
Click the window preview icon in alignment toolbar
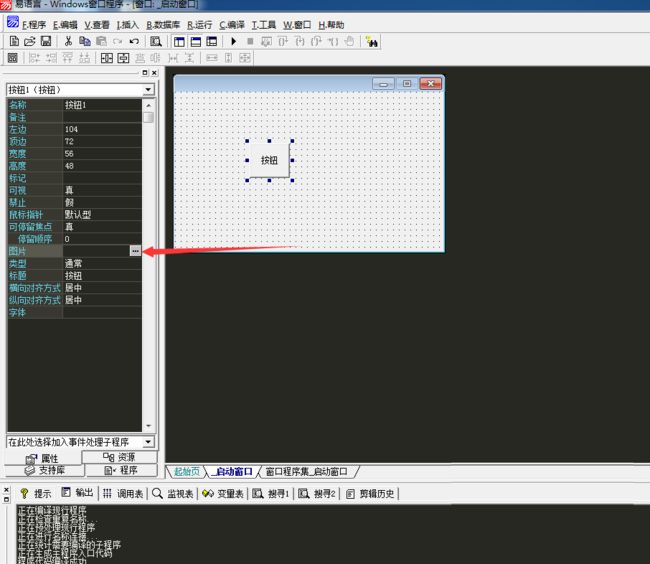[x=13, y=58]
